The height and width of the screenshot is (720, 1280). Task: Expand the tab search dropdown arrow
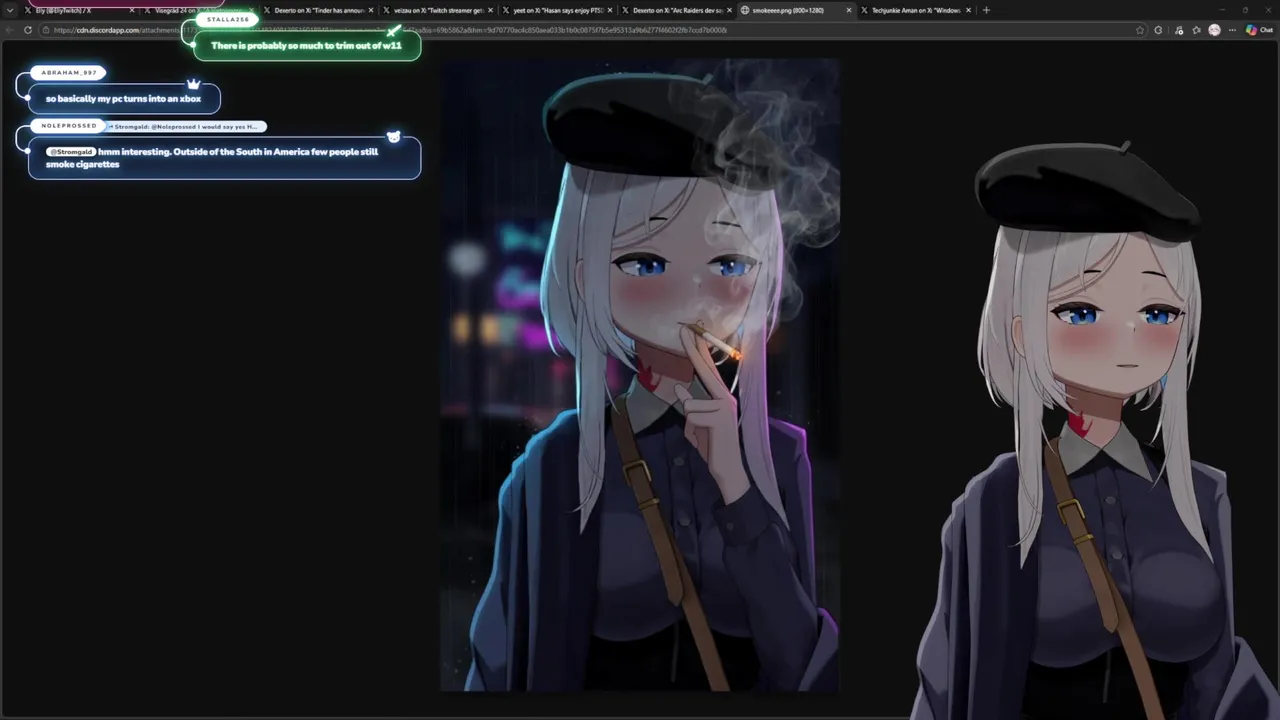point(11,10)
